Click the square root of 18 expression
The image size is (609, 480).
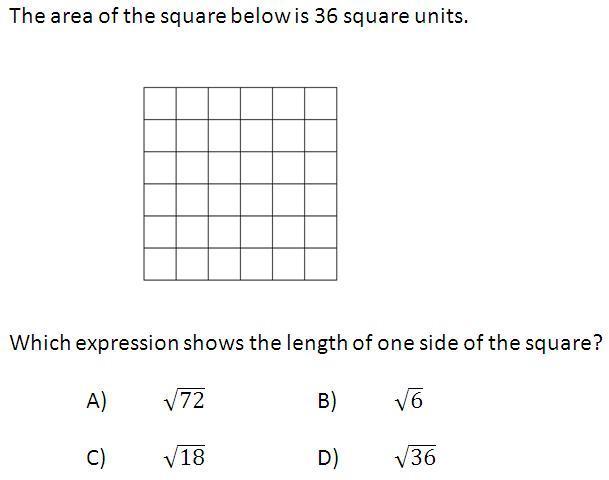184,457
